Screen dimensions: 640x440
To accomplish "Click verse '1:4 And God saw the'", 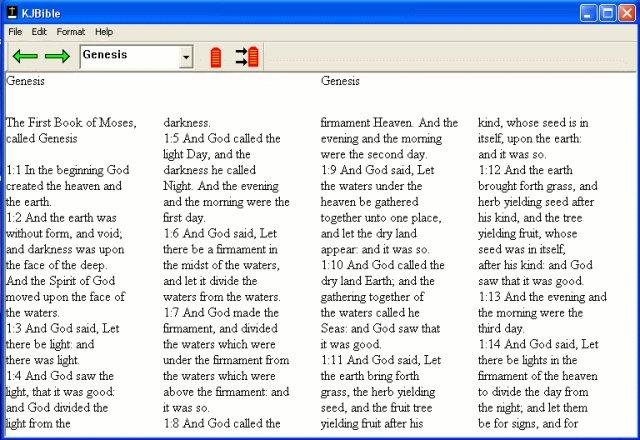I will [60, 376].
